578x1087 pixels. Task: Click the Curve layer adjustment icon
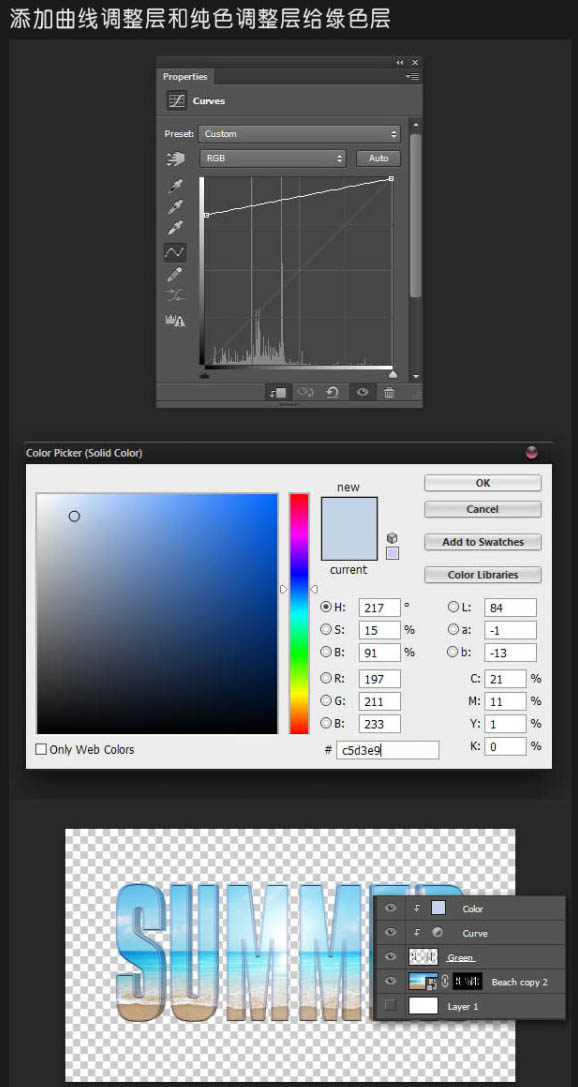pyautogui.click(x=437, y=933)
